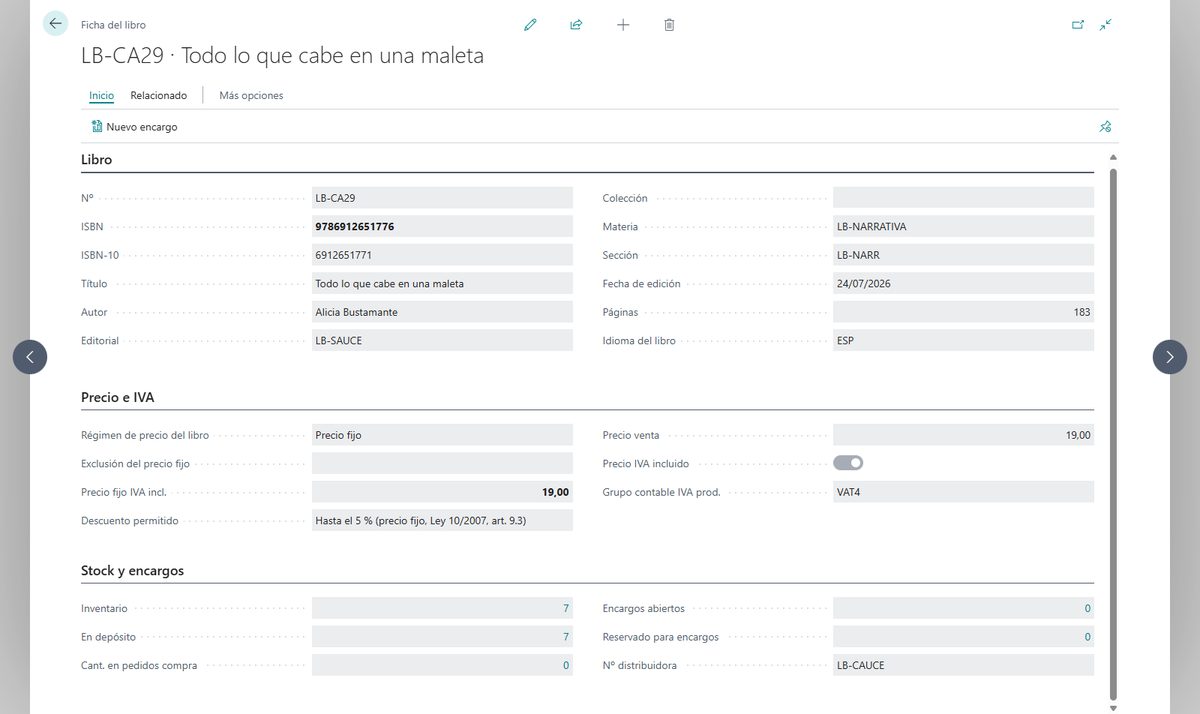Add a new record with plus icon
The width and height of the screenshot is (1200, 714).
tap(623, 25)
